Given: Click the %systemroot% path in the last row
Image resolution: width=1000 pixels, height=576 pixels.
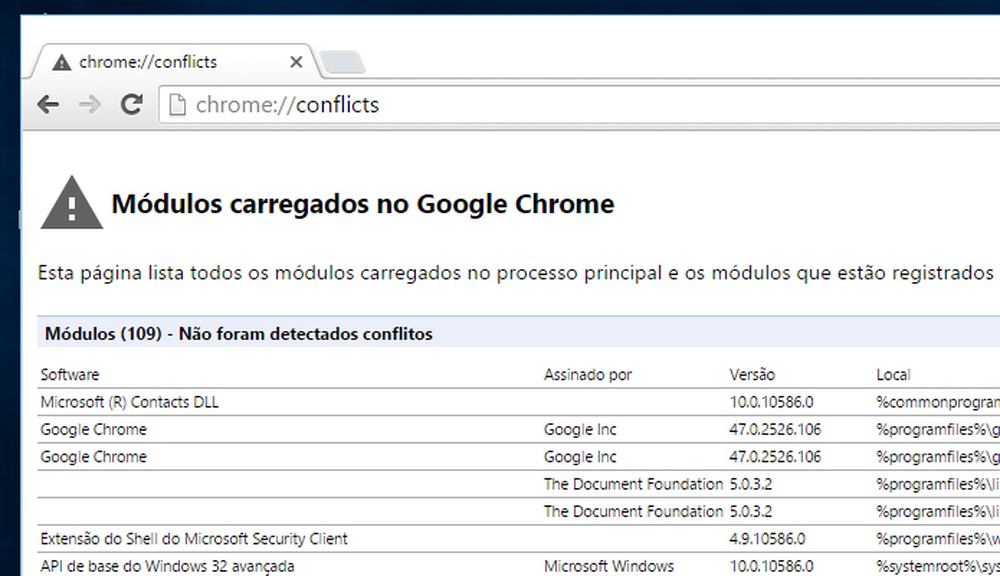Looking at the screenshot, I should click(x=938, y=566).
